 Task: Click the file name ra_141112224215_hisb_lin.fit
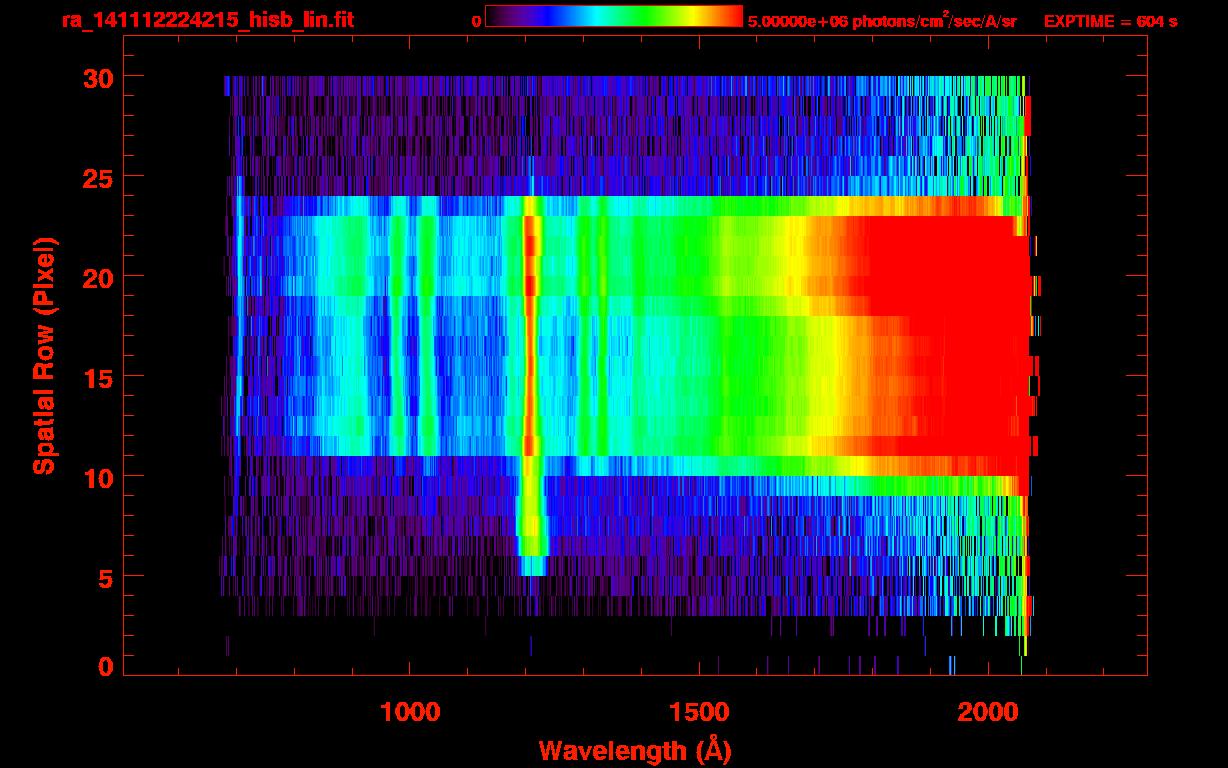[207, 19]
